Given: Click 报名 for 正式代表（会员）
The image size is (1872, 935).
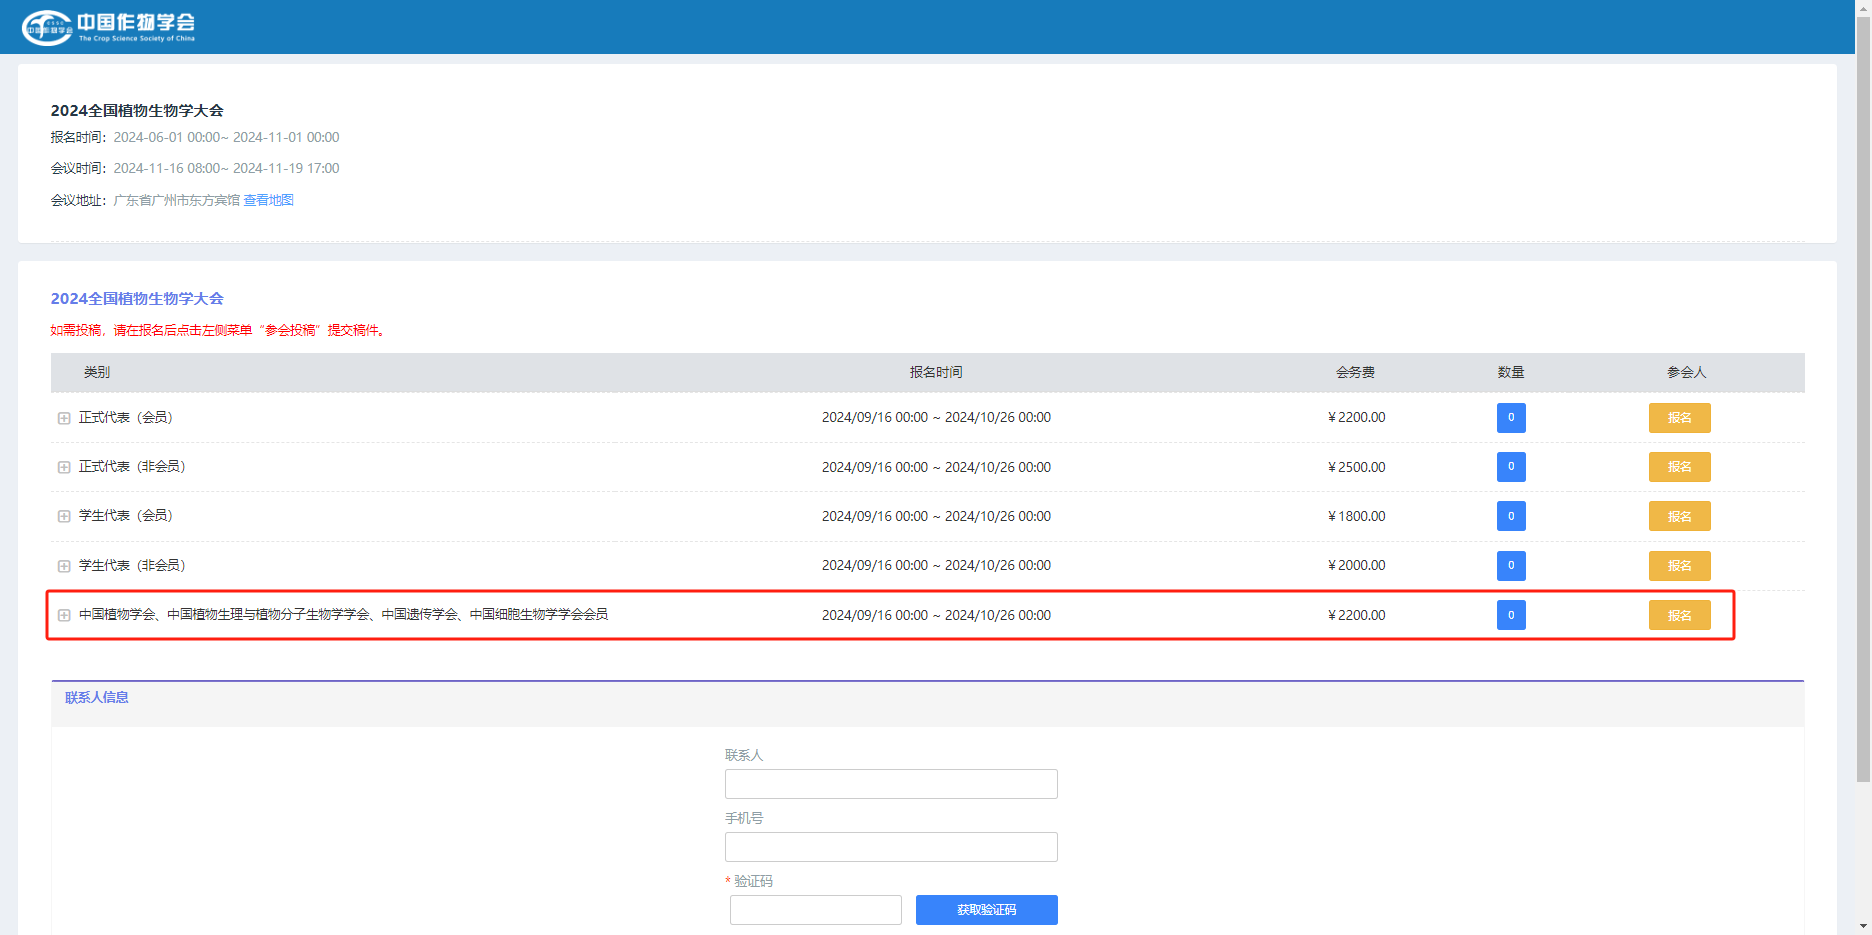Looking at the screenshot, I should pos(1679,418).
